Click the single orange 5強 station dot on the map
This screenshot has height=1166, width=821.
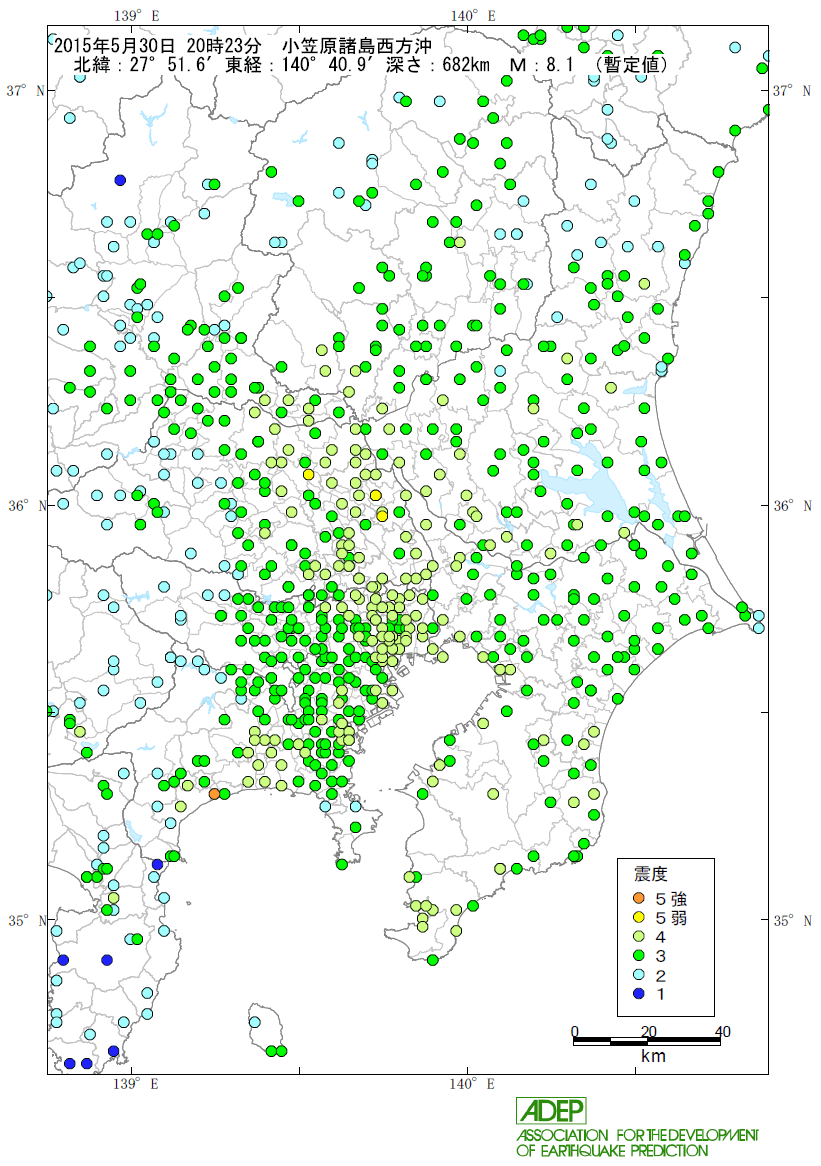(214, 793)
